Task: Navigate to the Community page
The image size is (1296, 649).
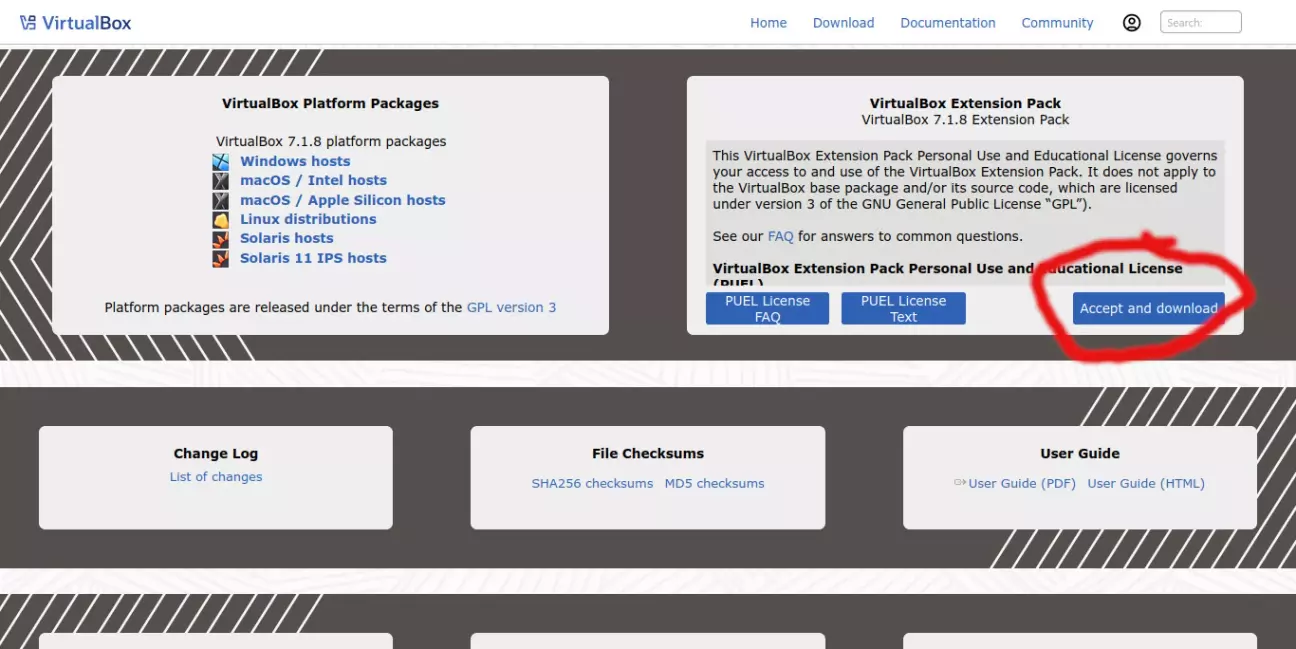Action: pyautogui.click(x=1057, y=23)
